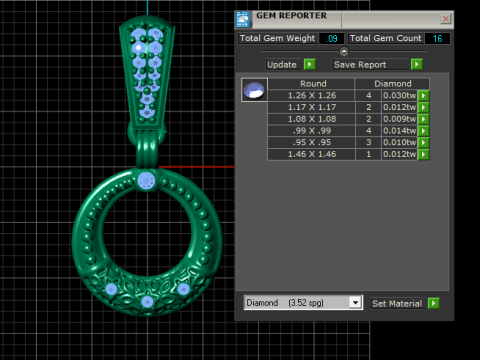The width and height of the screenshot is (480, 360).
Task: Select the 1.08 X 1.08 size cell
Action: click(x=312, y=119)
